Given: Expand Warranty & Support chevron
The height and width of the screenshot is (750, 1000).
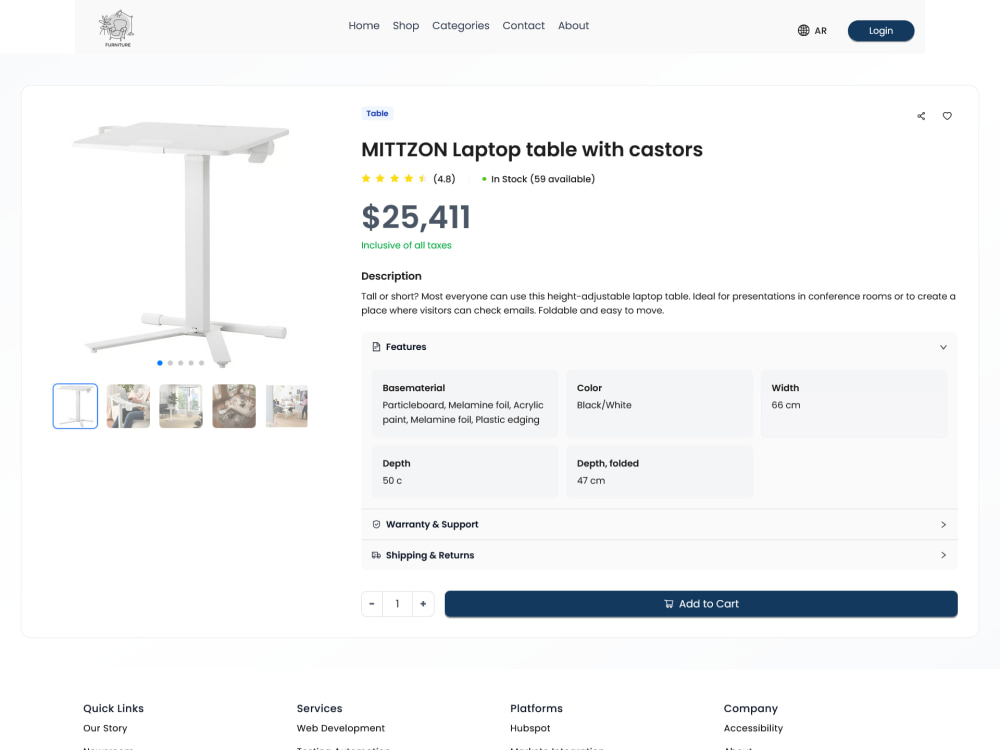Looking at the screenshot, I should pos(943,524).
